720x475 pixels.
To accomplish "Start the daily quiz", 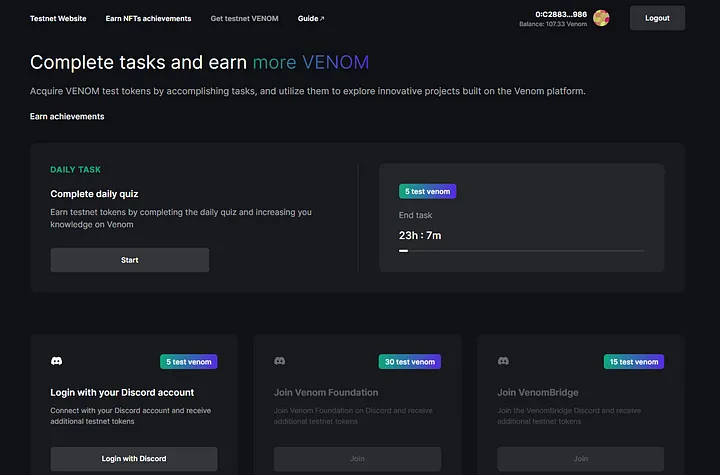I will [130, 260].
